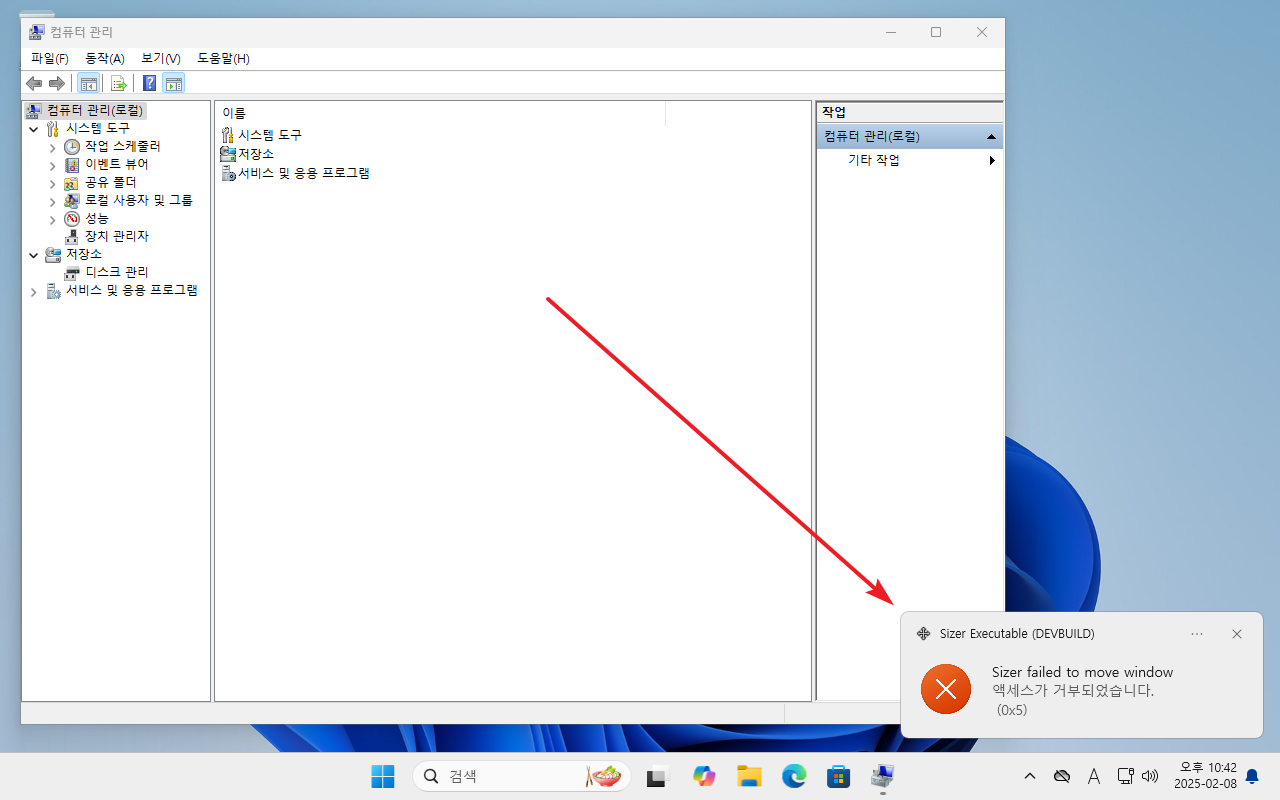
Task: Expand the 기타 작업 submenu arrow
Action: 991,160
